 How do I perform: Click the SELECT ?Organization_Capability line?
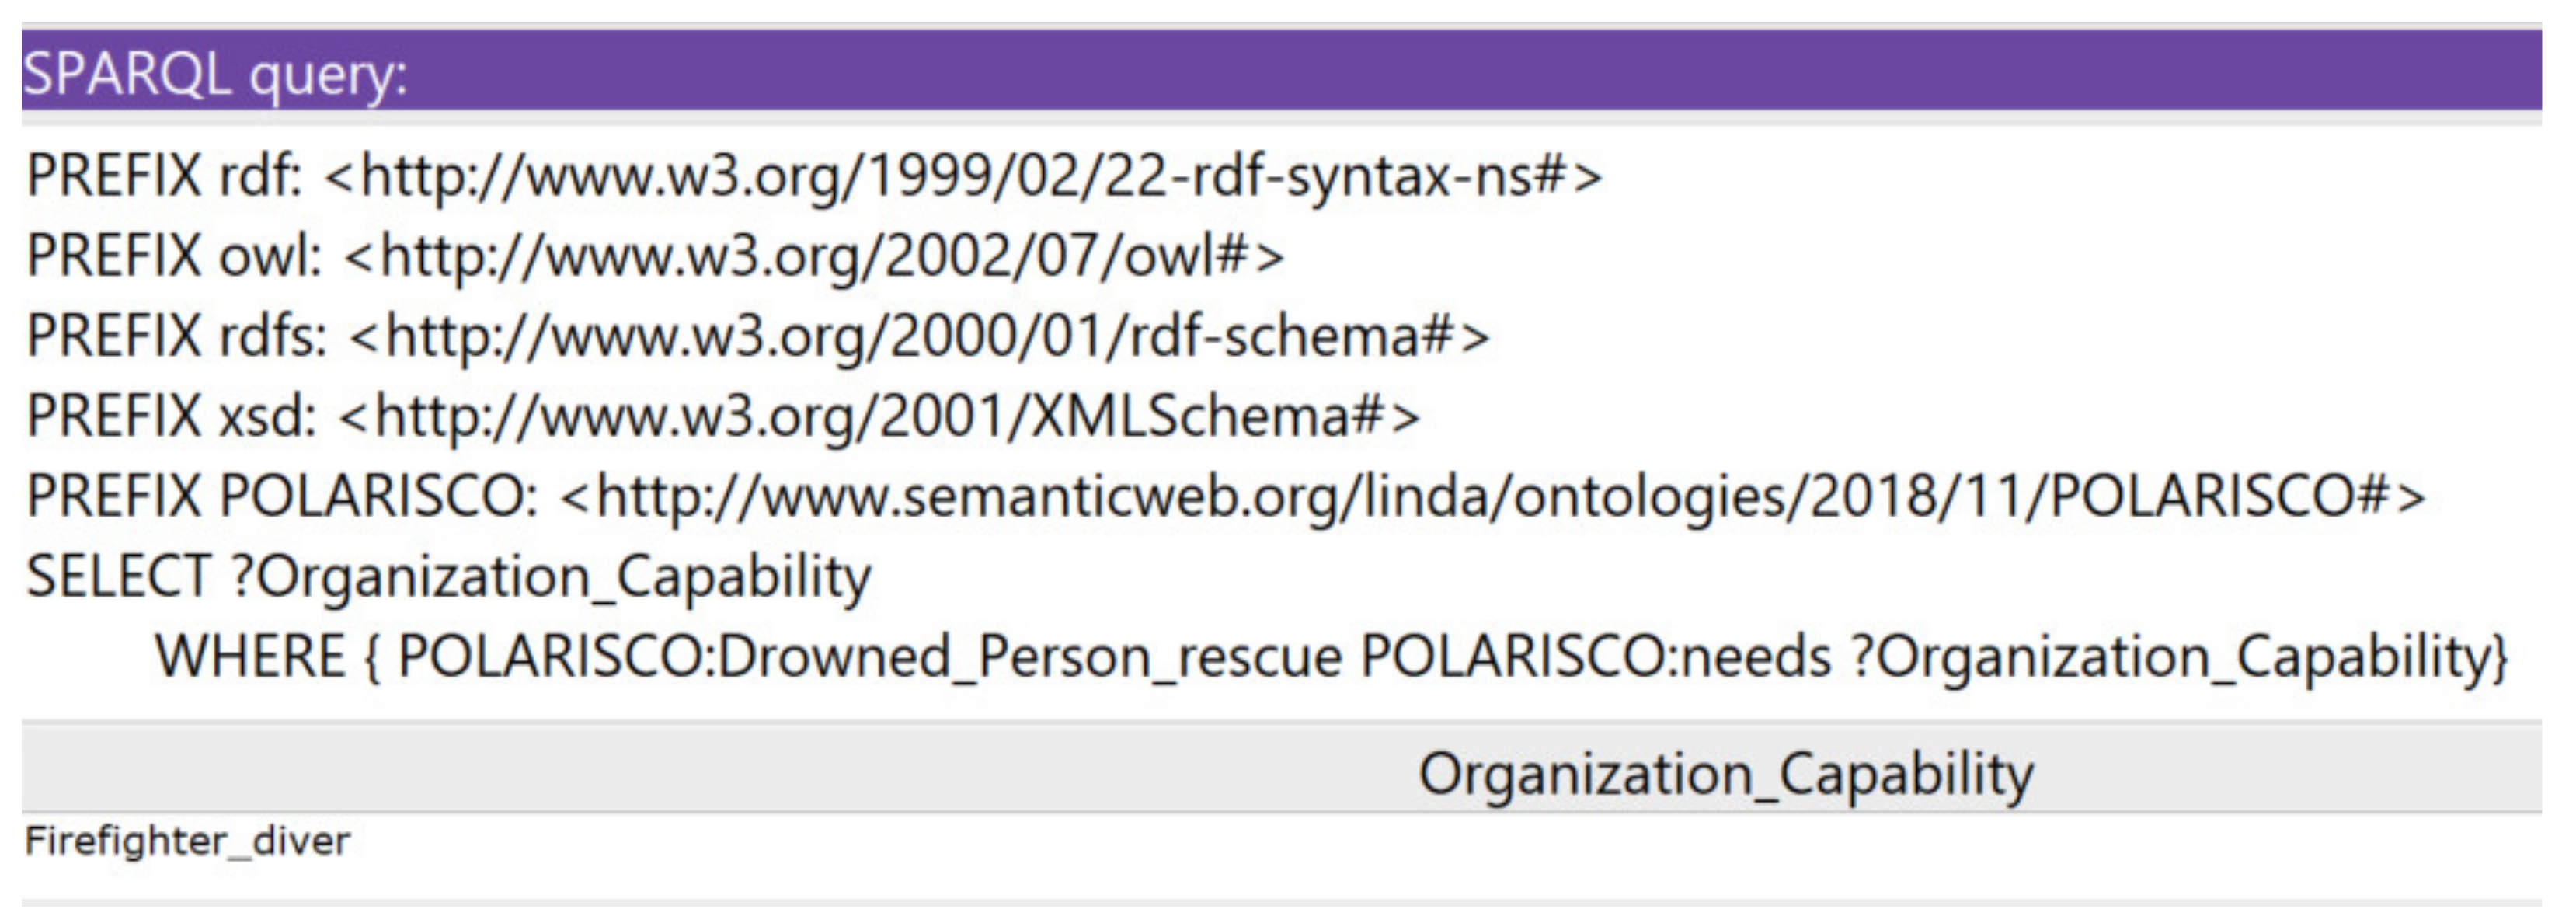[x=448, y=576]
